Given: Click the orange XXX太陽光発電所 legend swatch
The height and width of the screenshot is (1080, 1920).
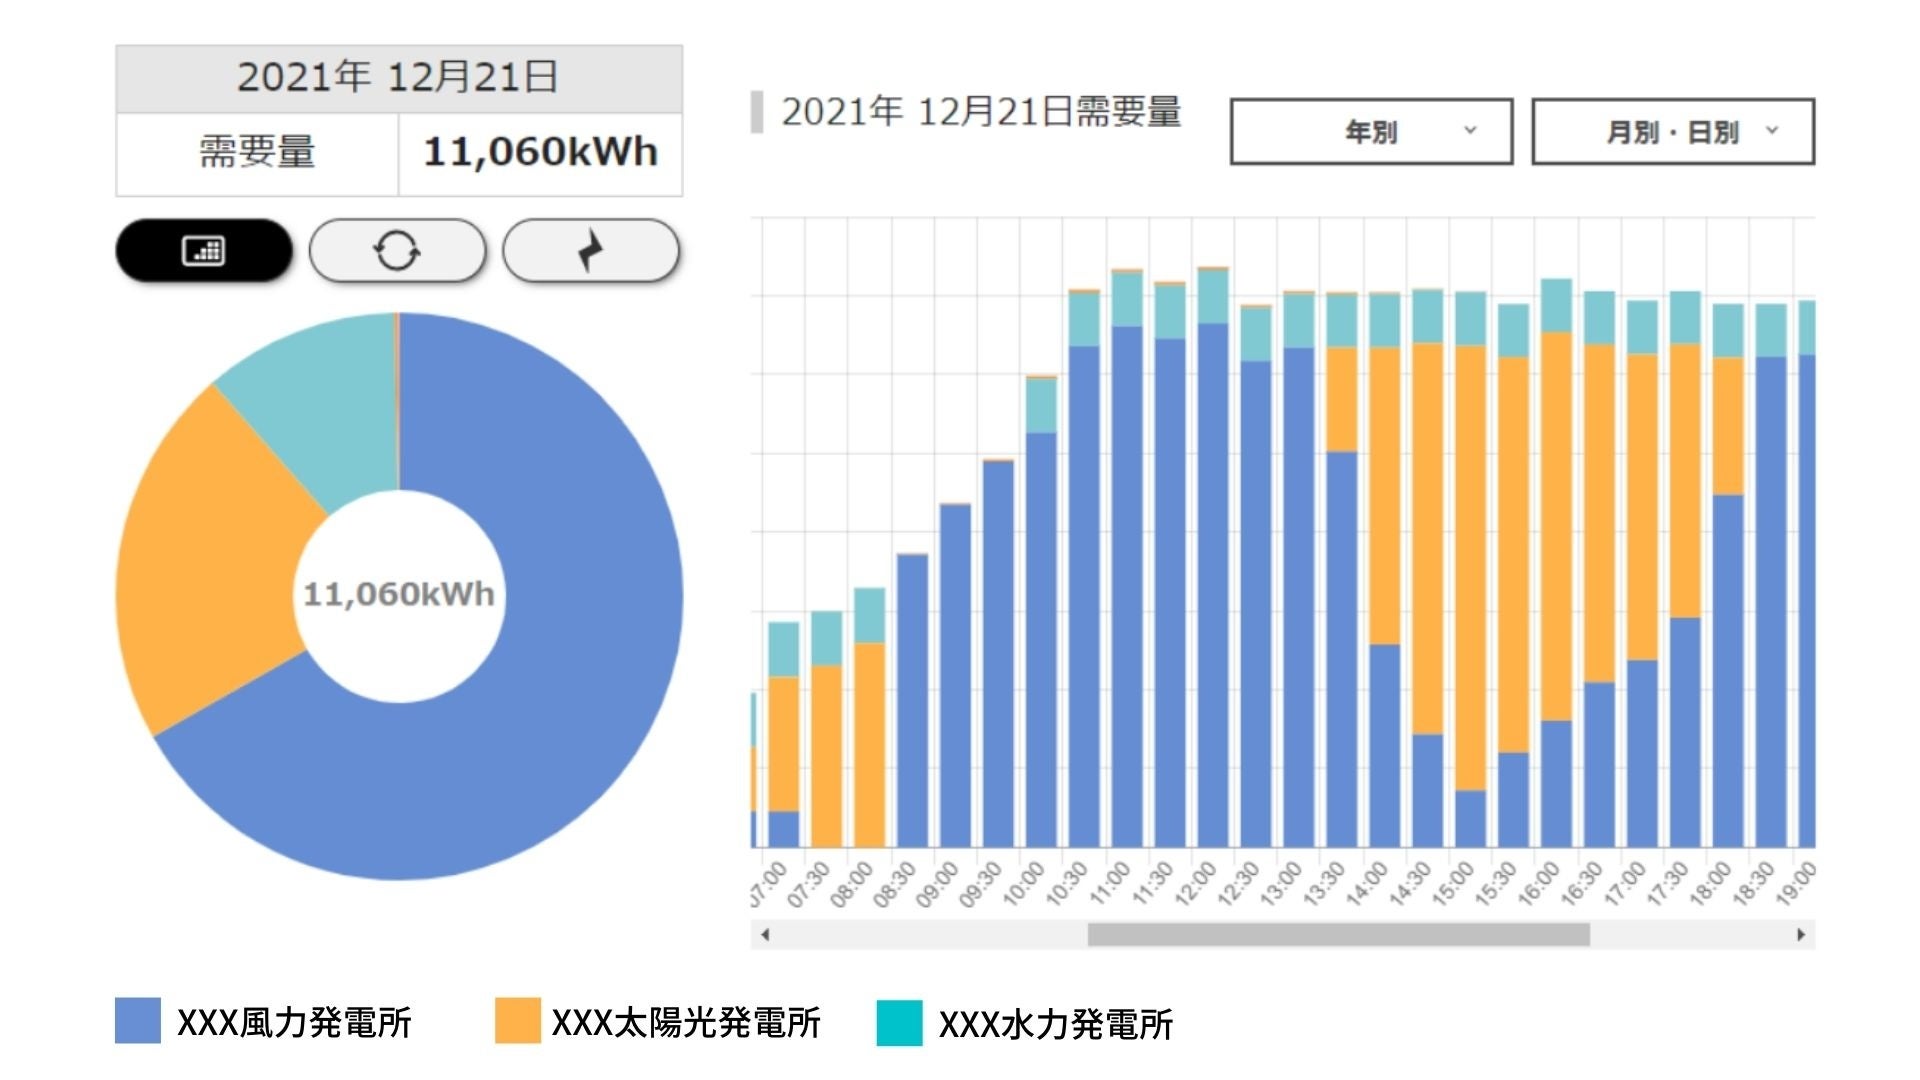Looking at the screenshot, I should click(x=517, y=1021).
